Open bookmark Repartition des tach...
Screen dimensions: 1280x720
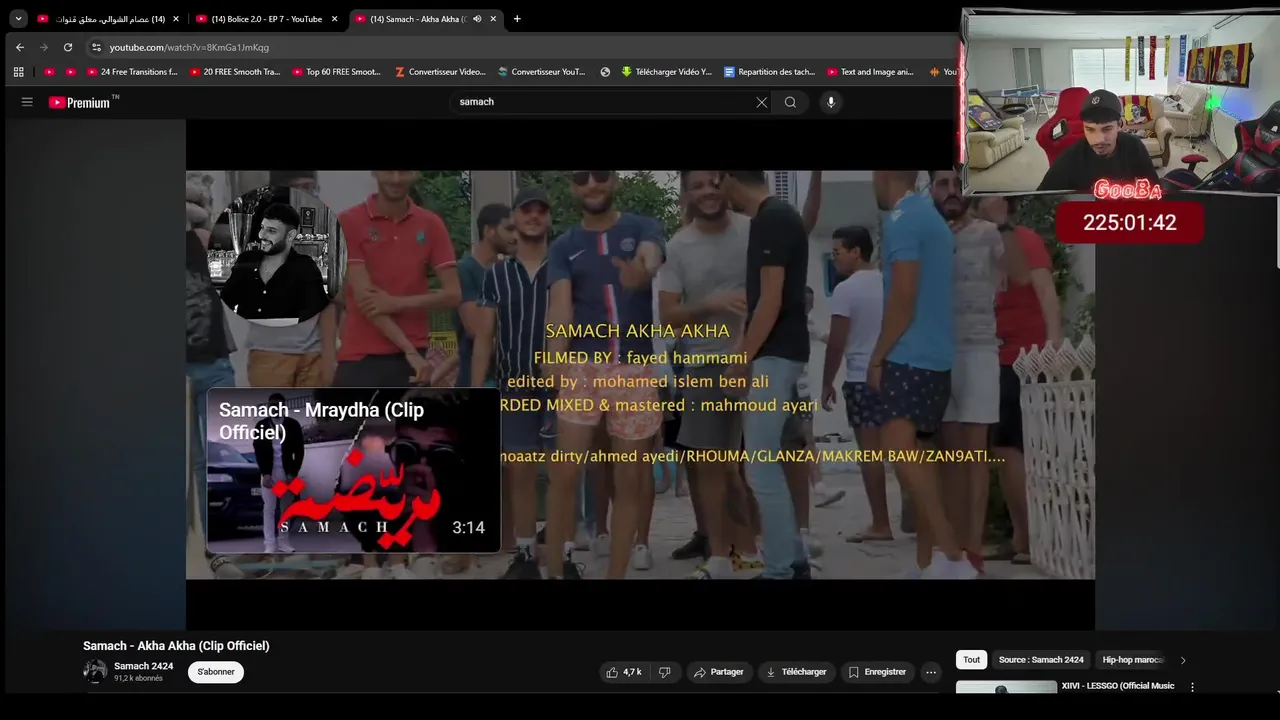(770, 72)
